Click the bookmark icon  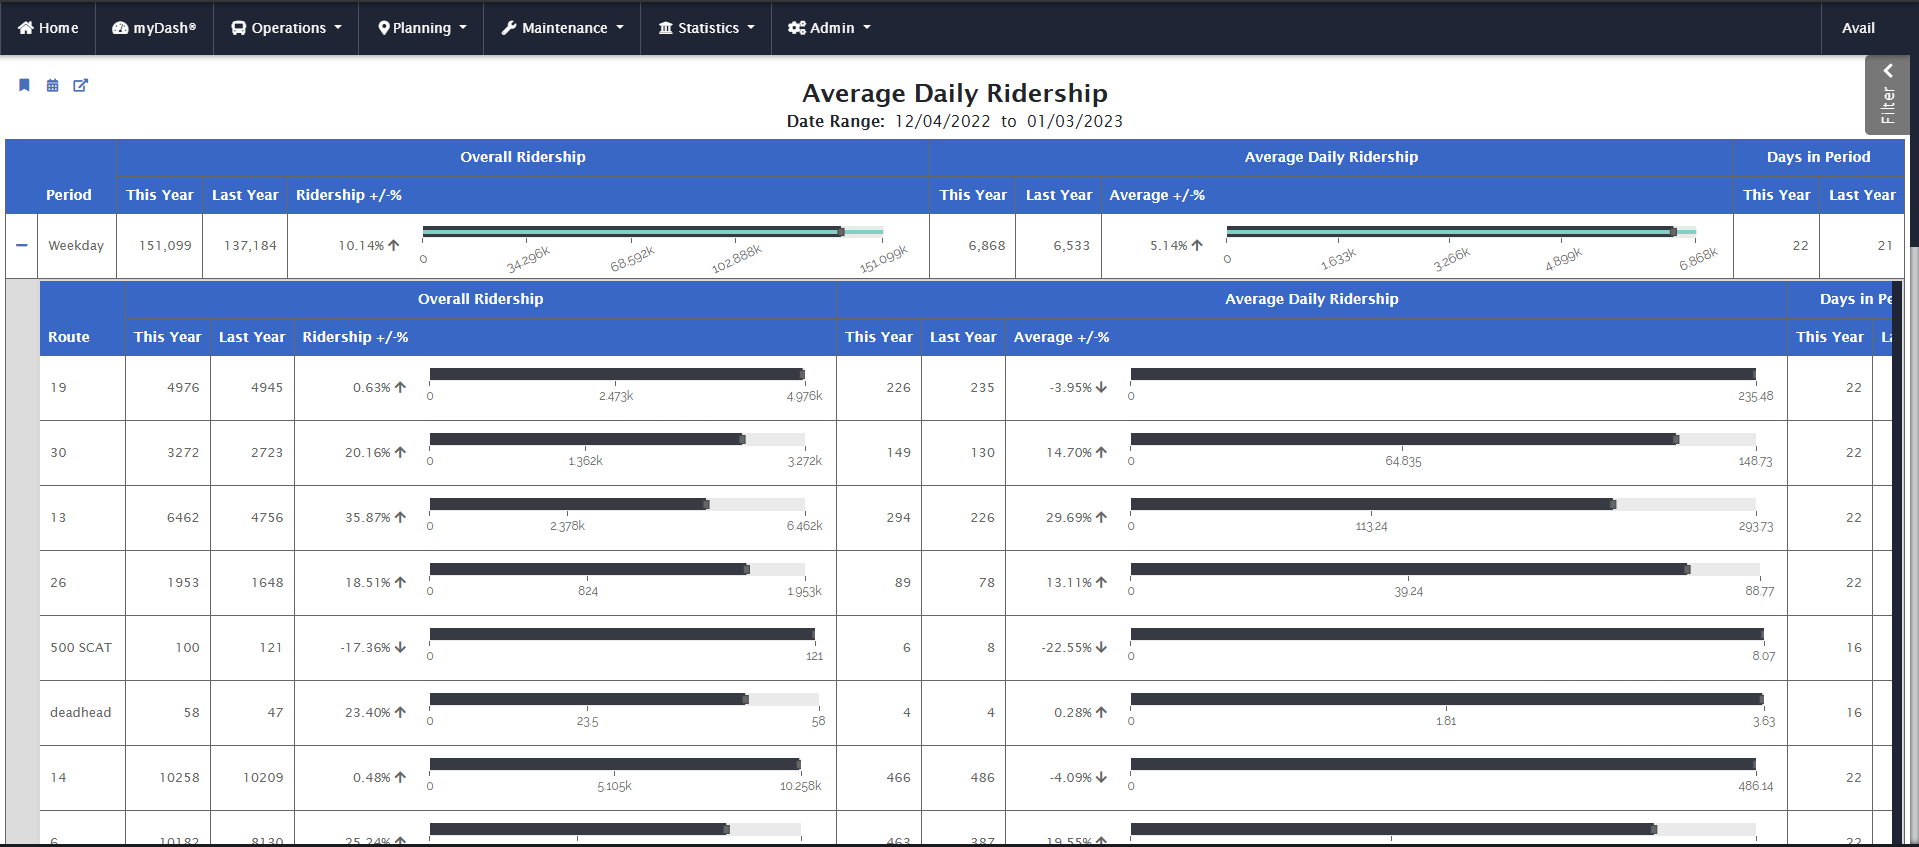(x=24, y=85)
